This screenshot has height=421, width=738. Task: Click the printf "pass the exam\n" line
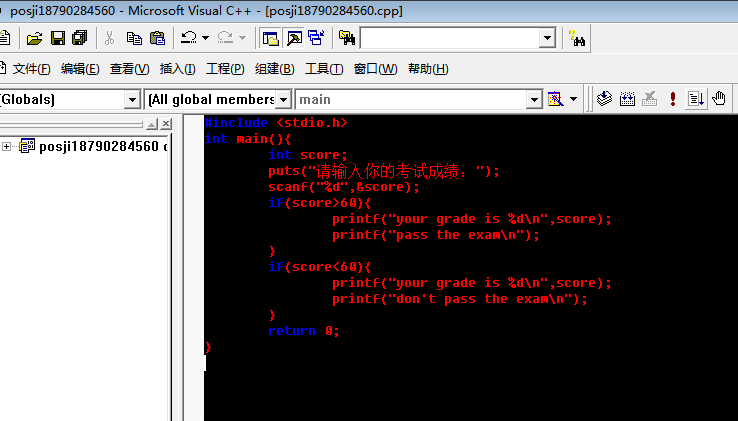click(x=436, y=235)
